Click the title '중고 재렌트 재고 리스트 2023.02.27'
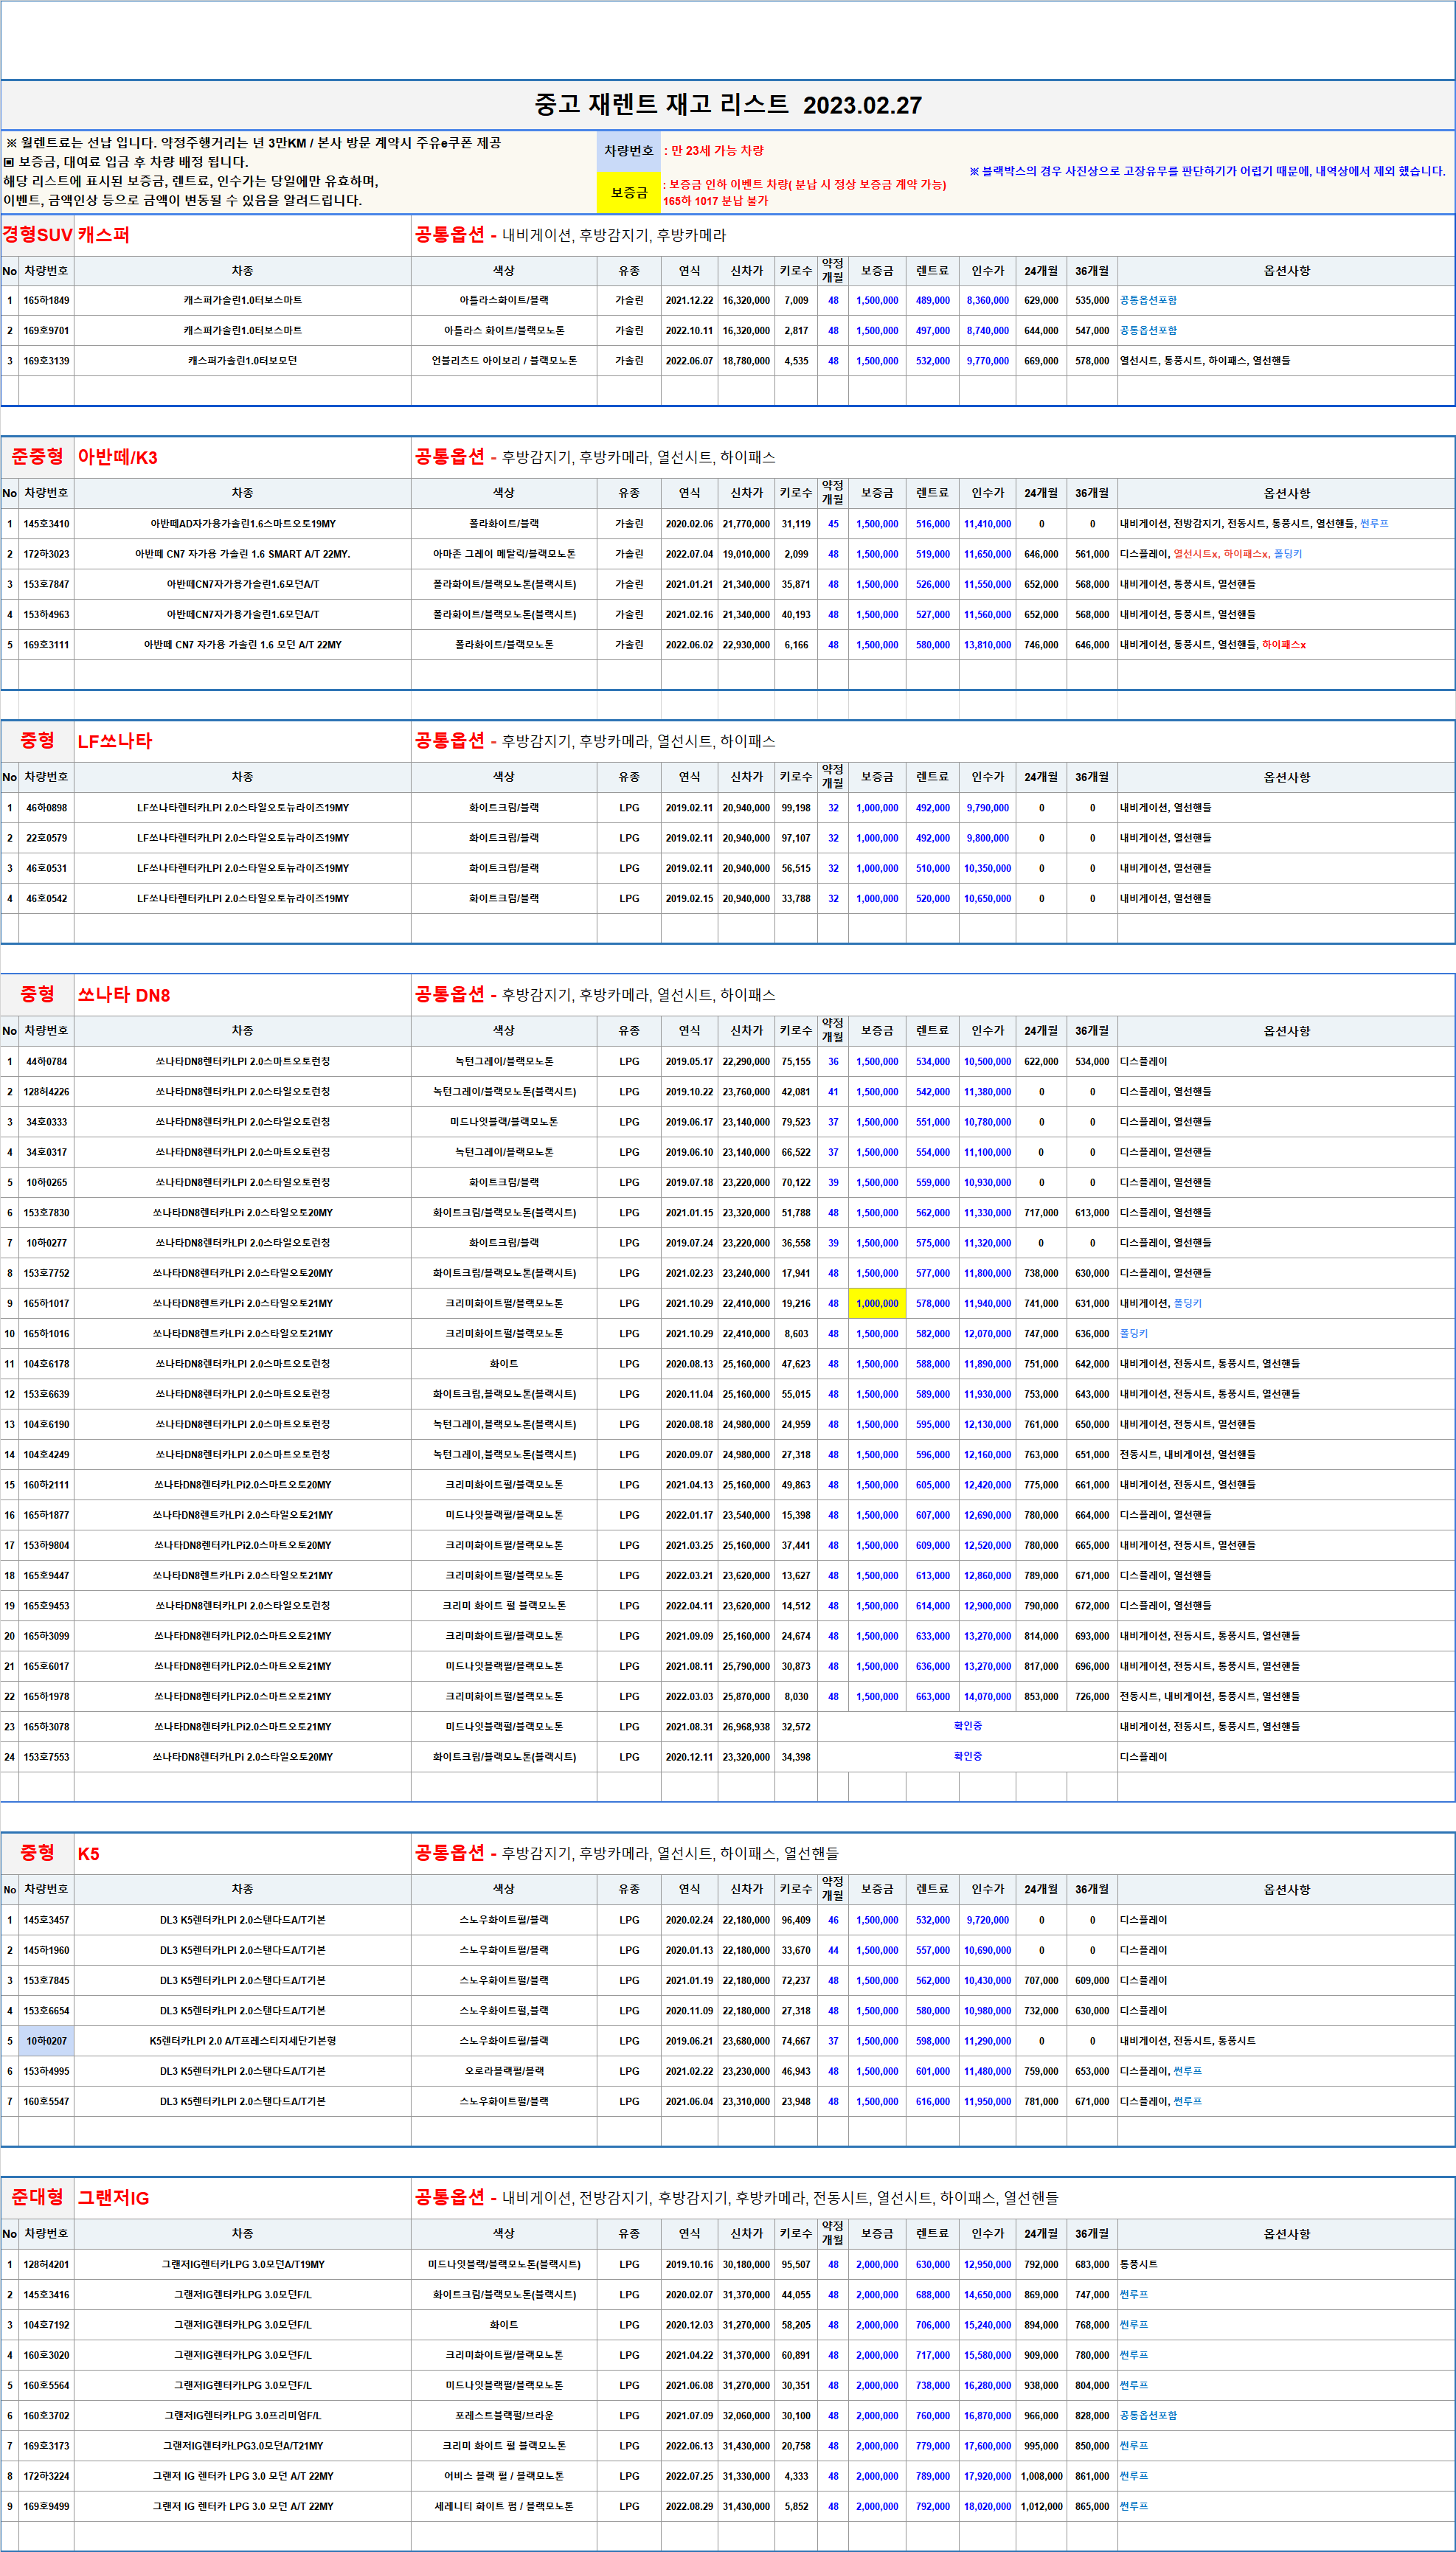This screenshot has height=2552, width=1456. pos(727,105)
